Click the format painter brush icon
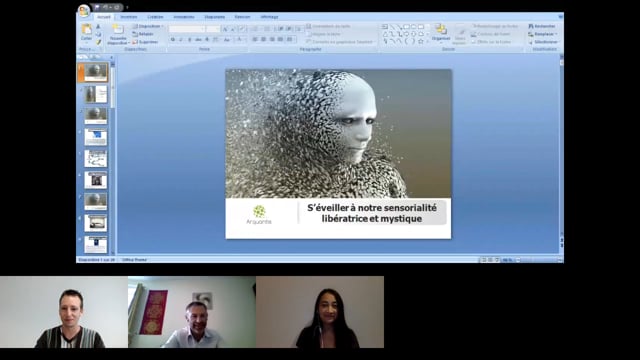The width and height of the screenshot is (640, 360). pyautogui.click(x=98, y=42)
